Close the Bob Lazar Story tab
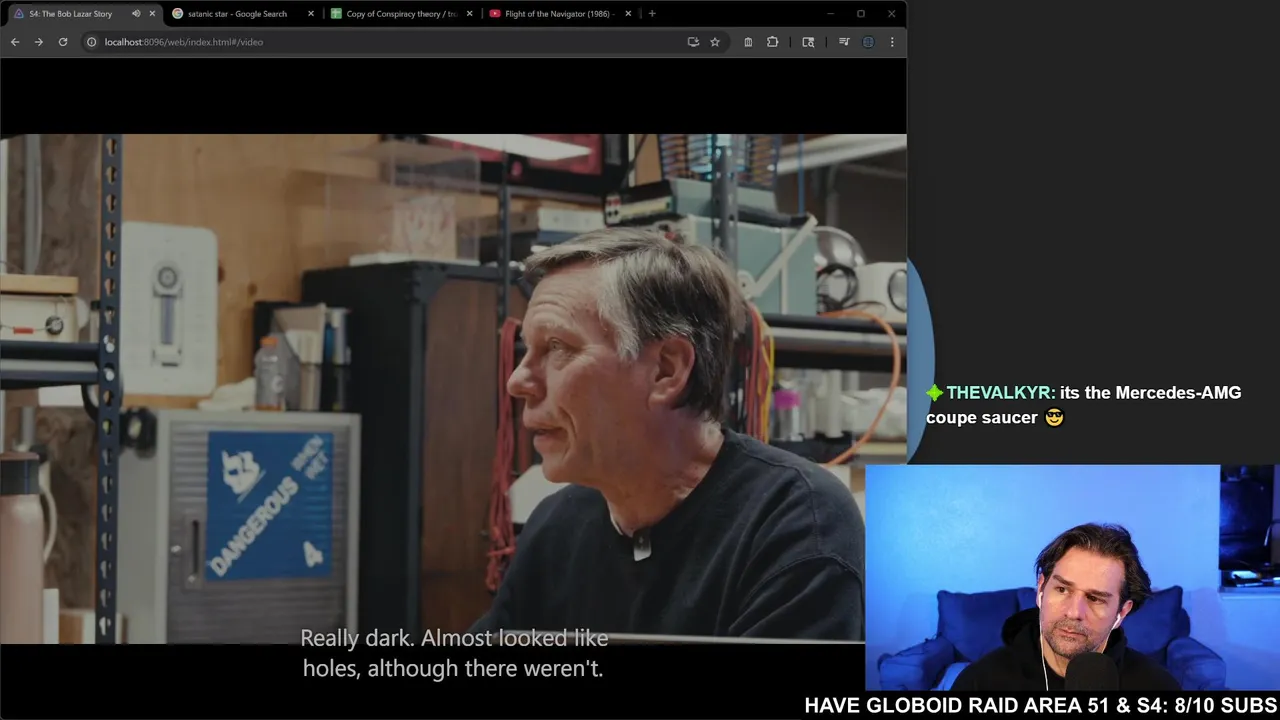Screen dimensions: 1280x720 152,14
